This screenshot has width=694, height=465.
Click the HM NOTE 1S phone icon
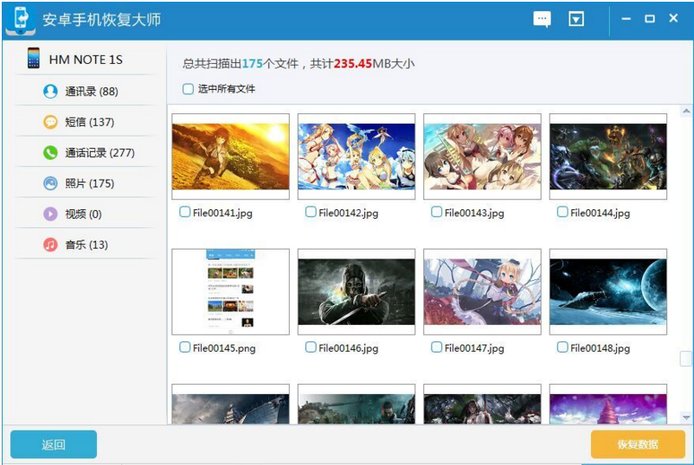33,58
